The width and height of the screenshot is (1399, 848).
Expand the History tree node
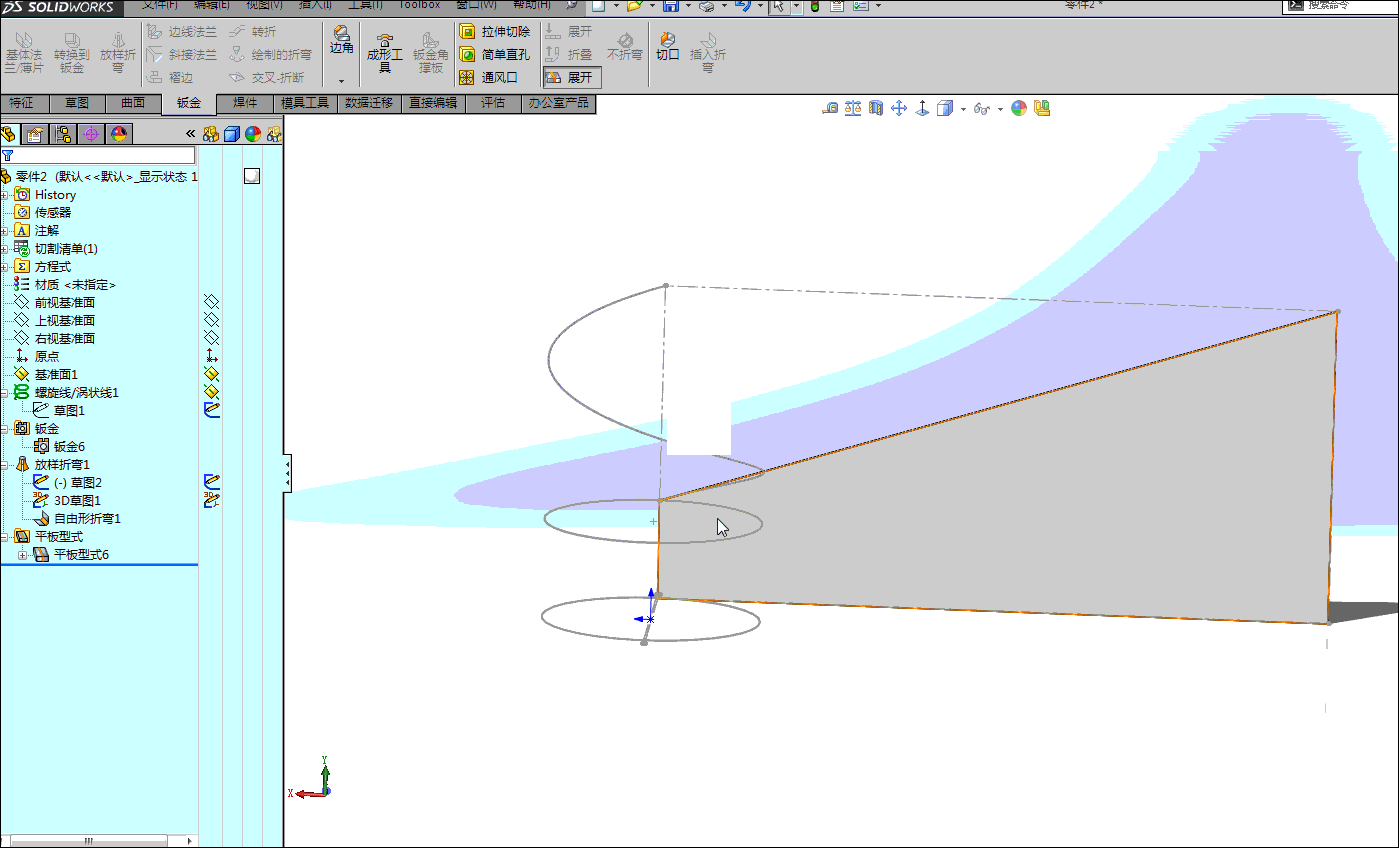(x=4, y=195)
